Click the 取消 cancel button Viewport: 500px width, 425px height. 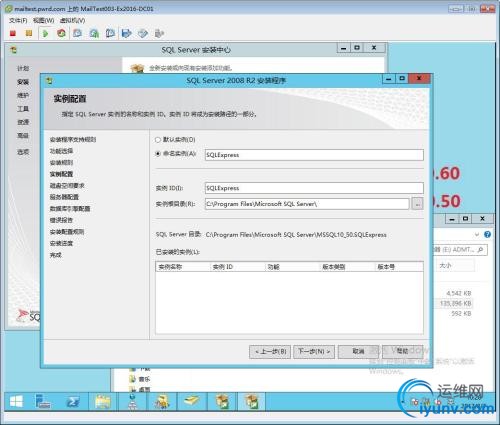(358, 351)
